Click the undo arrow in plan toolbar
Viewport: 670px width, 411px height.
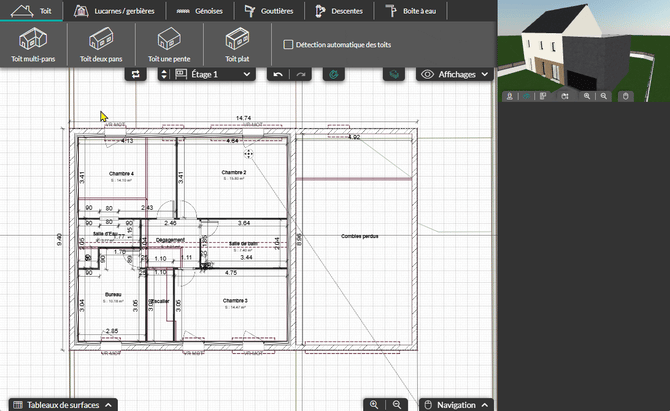278,74
